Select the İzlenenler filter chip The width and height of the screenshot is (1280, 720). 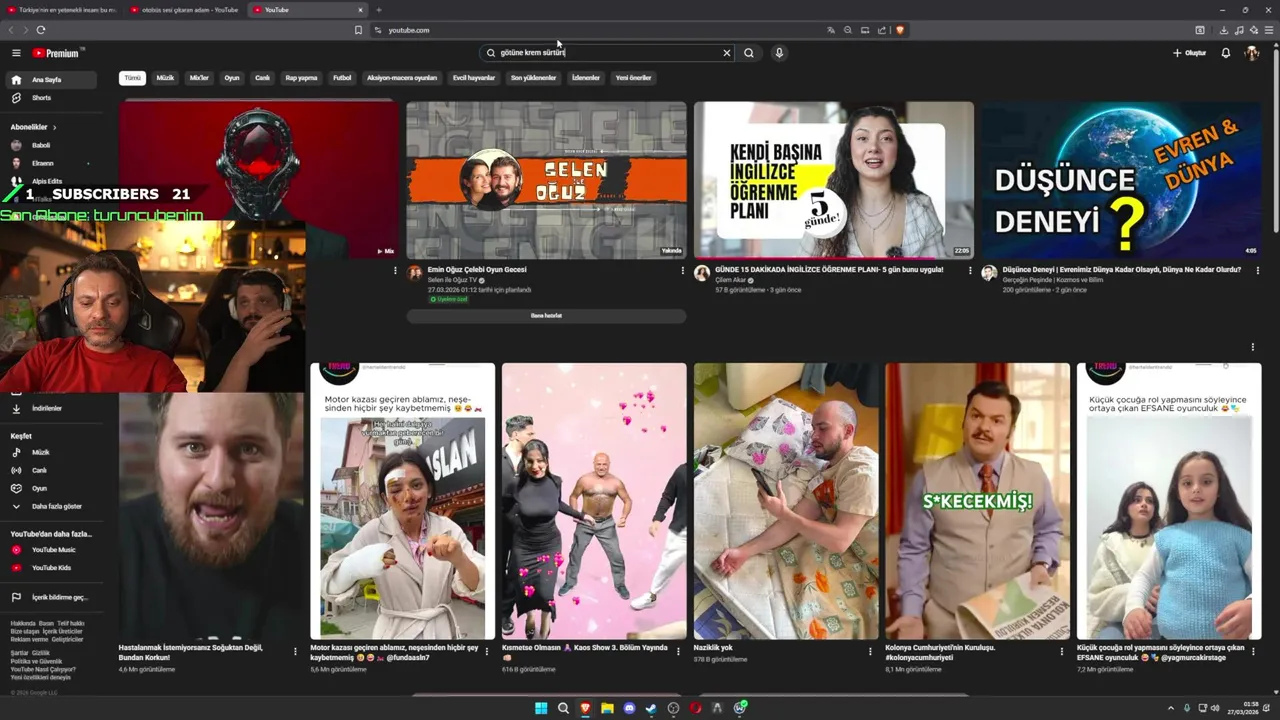click(586, 78)
